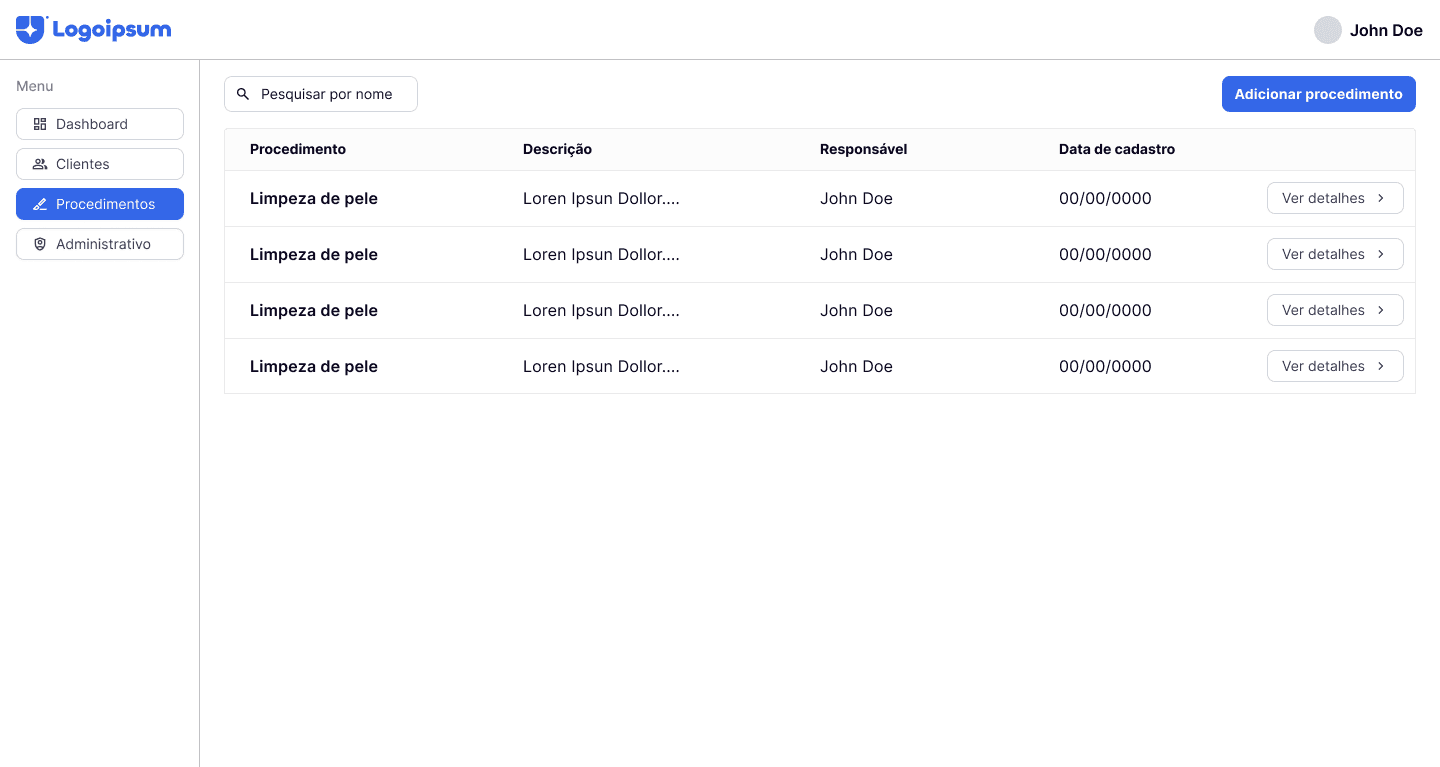Click the Dashboard grid icon
Viewport: 1440px width, 767px height.
(x=40, y=124)
